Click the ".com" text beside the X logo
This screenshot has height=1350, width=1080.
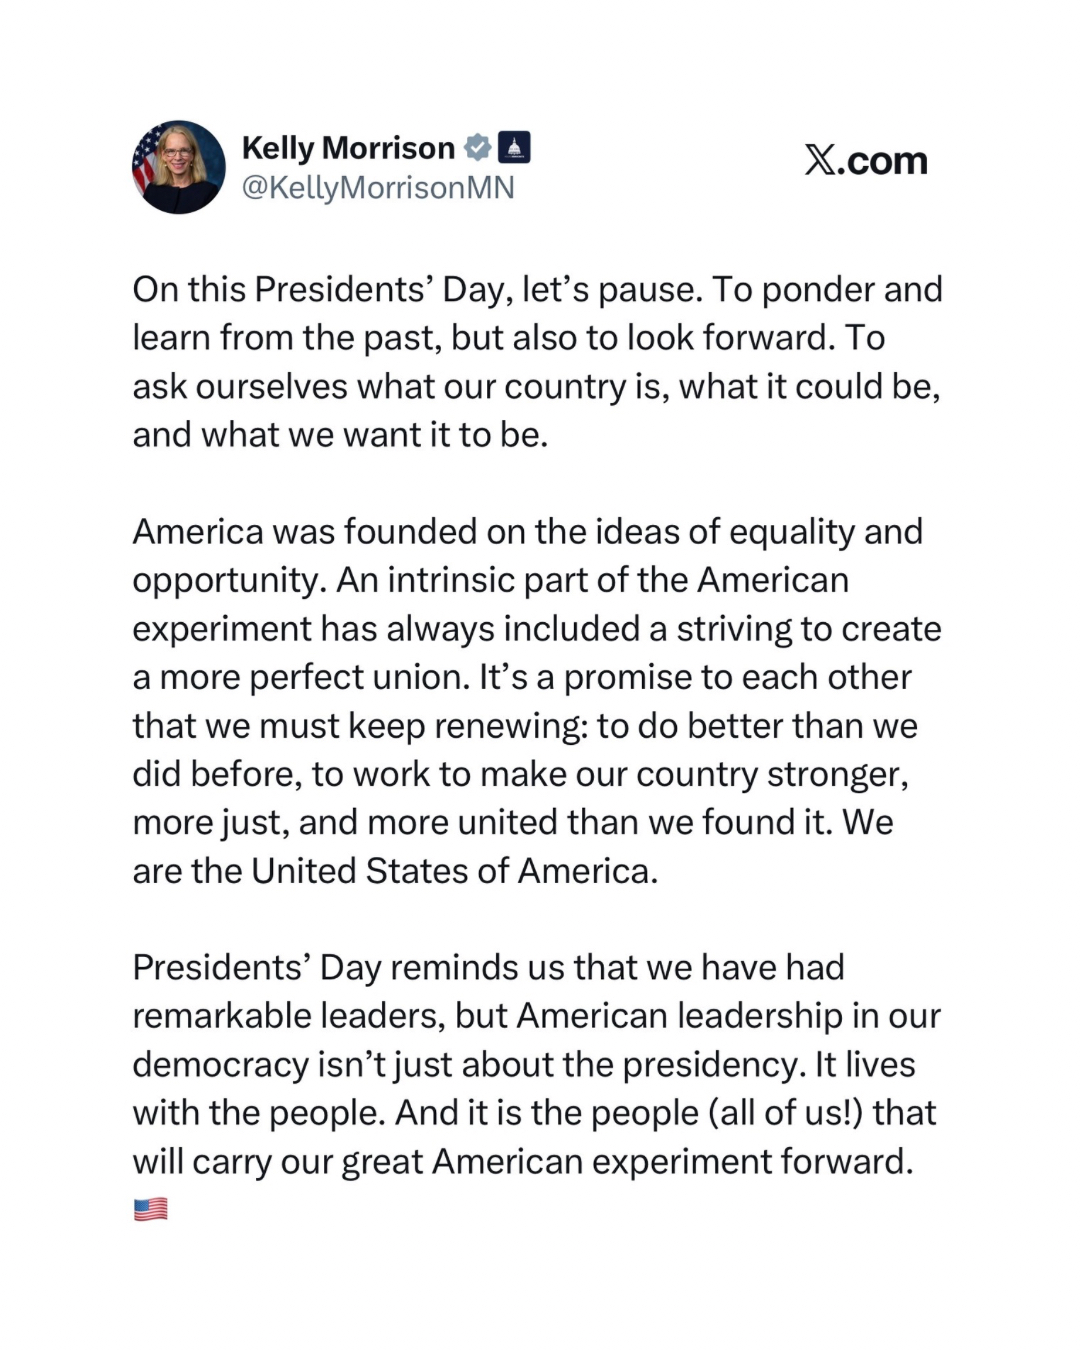(884, 160)
